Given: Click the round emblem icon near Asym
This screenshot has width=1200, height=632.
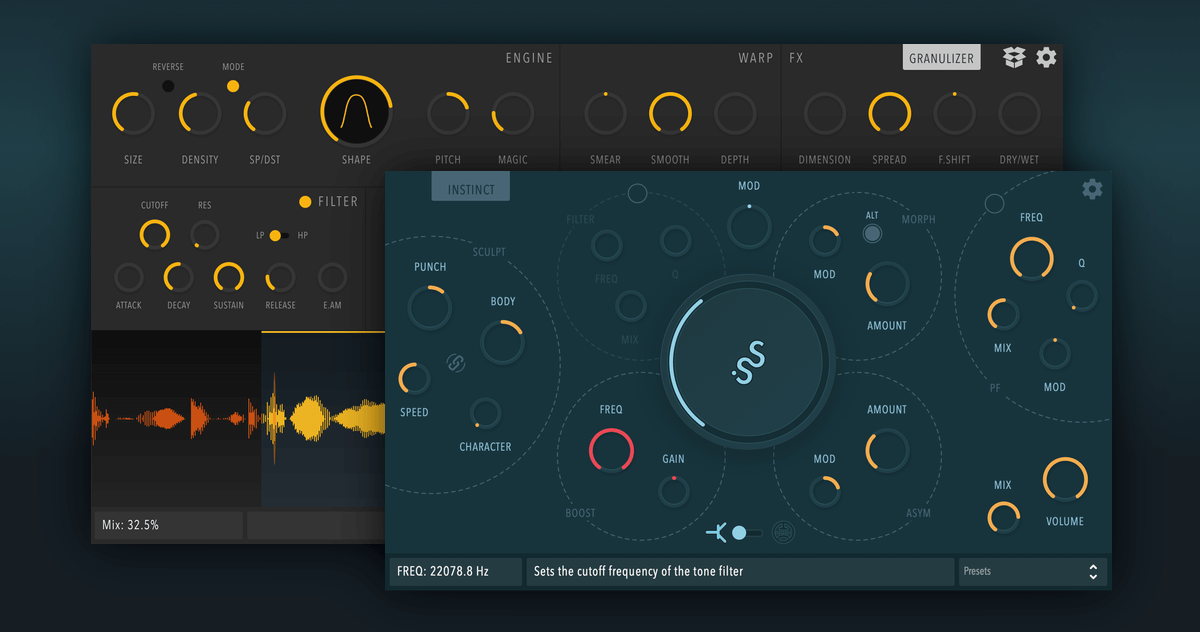Looking at the screenshot, I should click(785, 533).
